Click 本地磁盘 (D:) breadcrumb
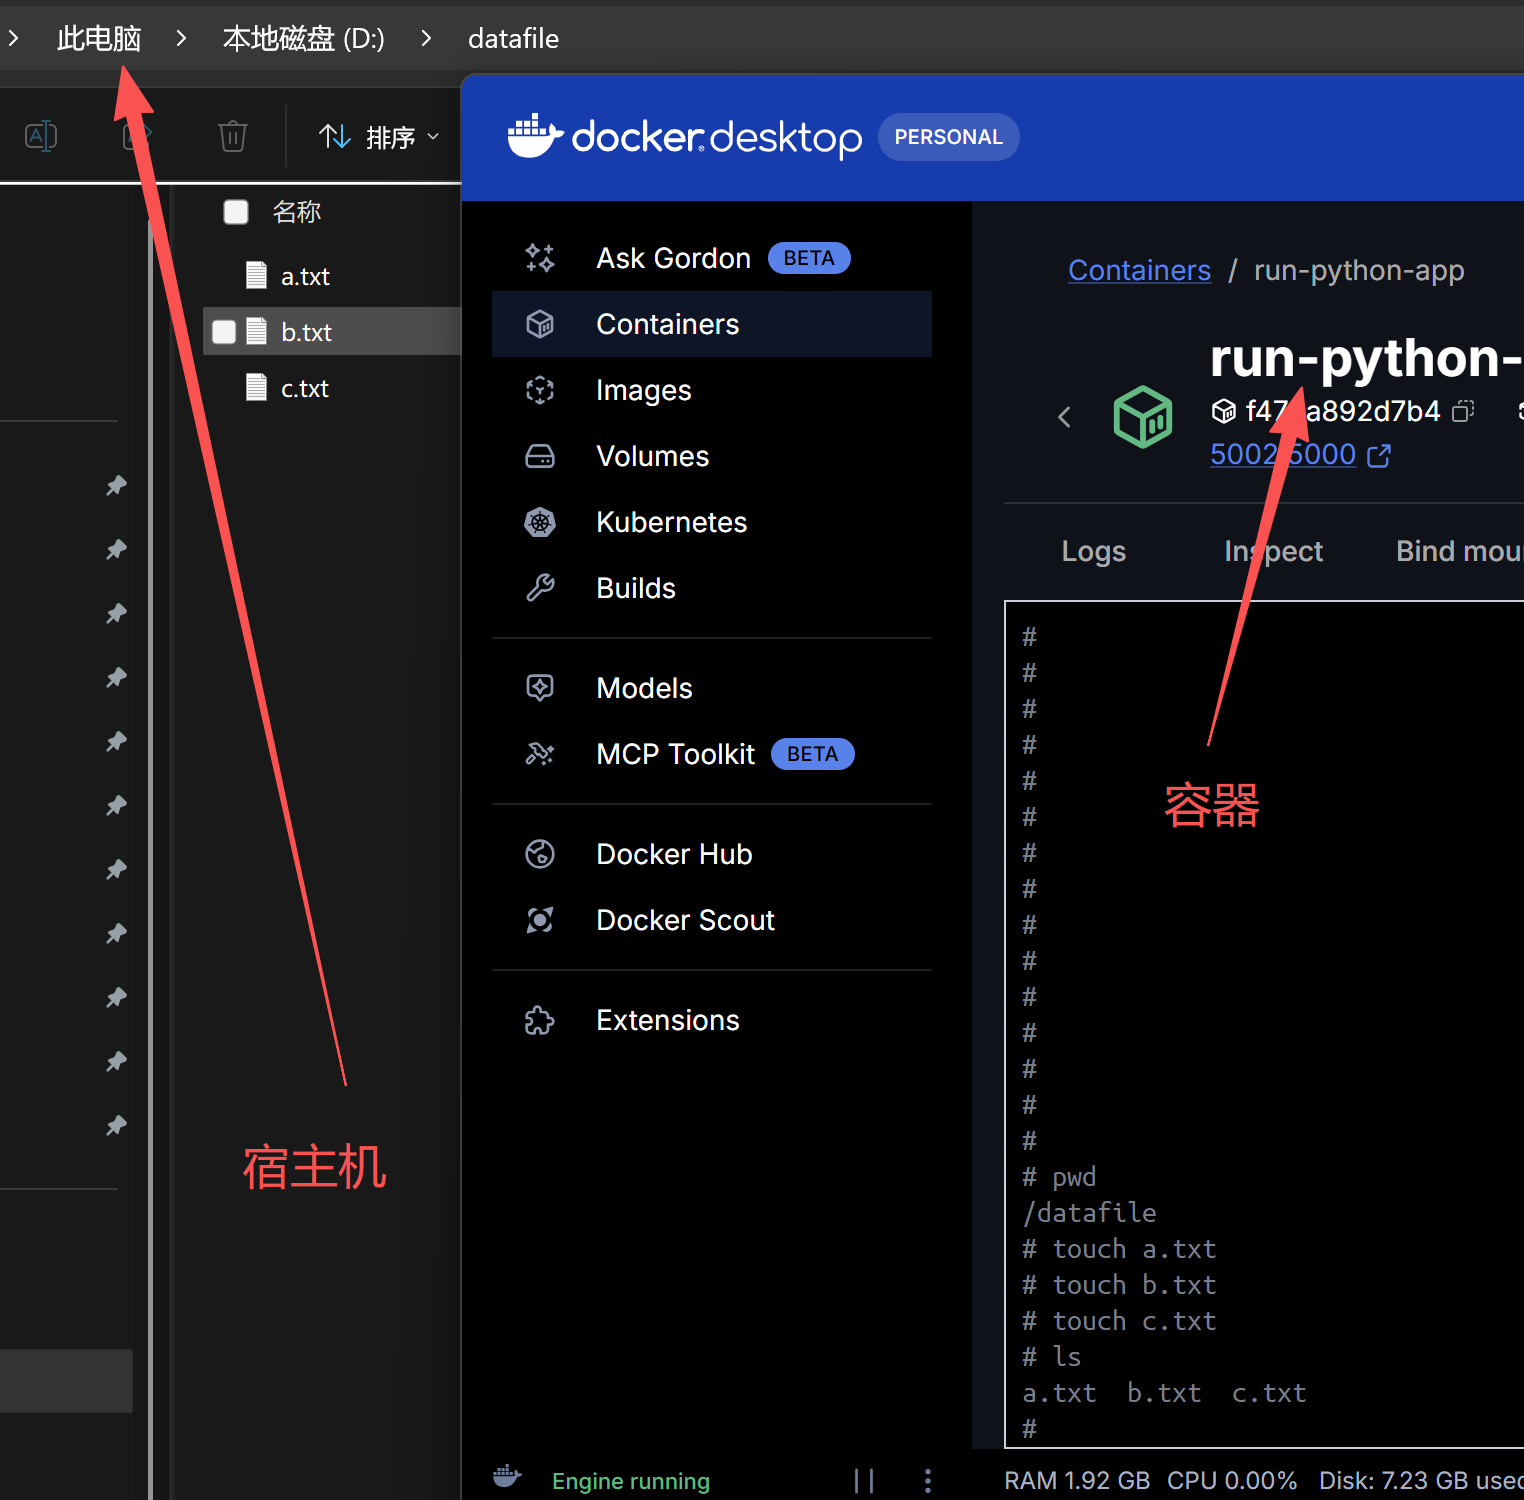 tap(303, 39)
